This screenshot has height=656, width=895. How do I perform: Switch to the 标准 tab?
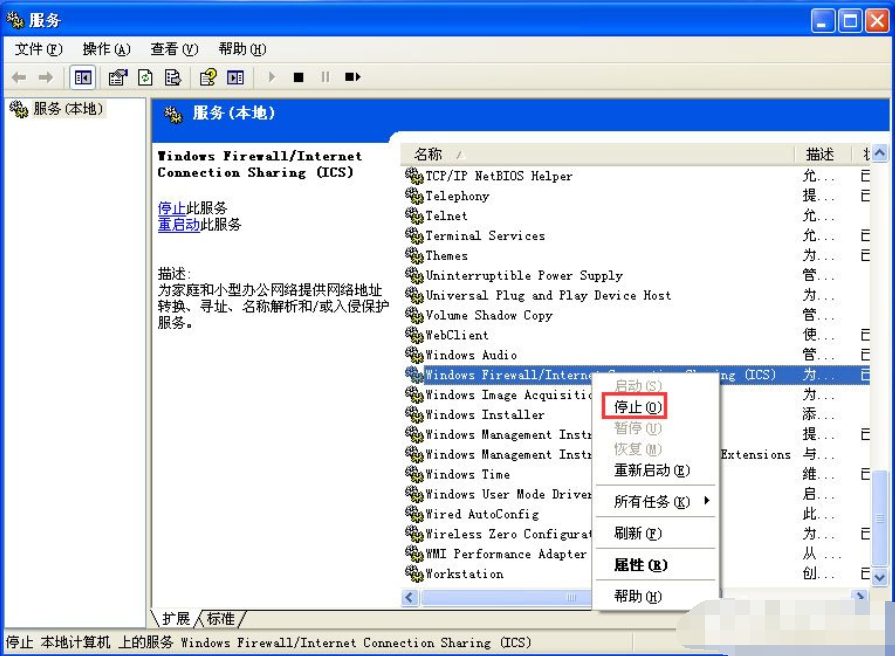218,619
